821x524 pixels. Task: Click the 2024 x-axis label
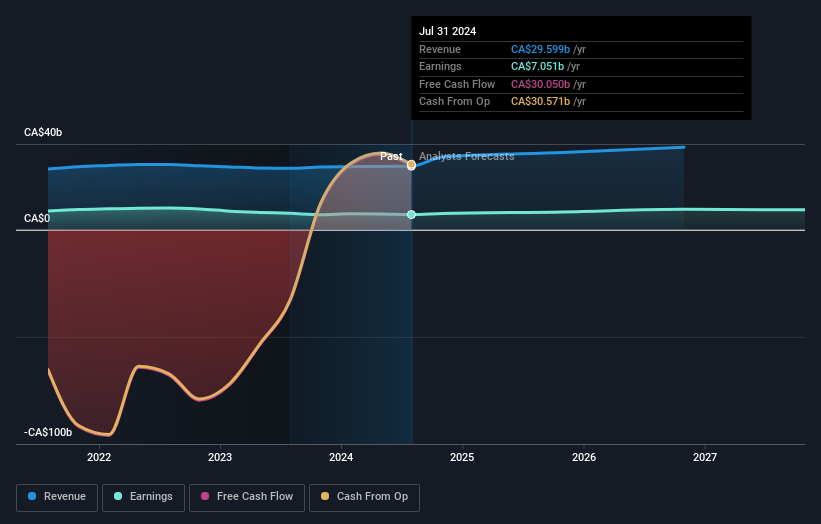[x=341, y=458]
